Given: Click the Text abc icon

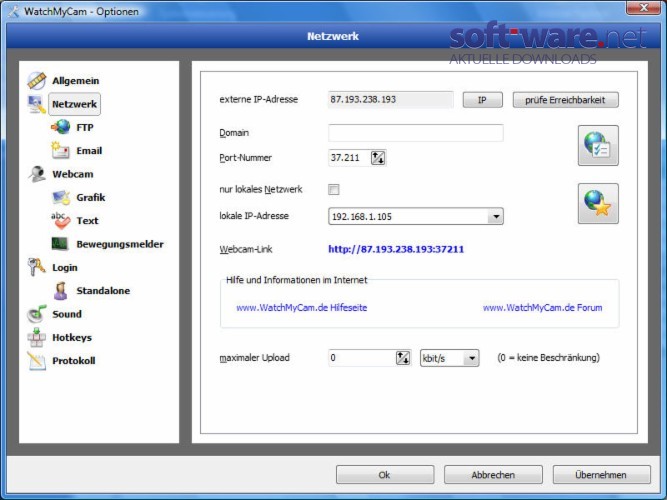Looking at the screenshot, I should (60, 220).
